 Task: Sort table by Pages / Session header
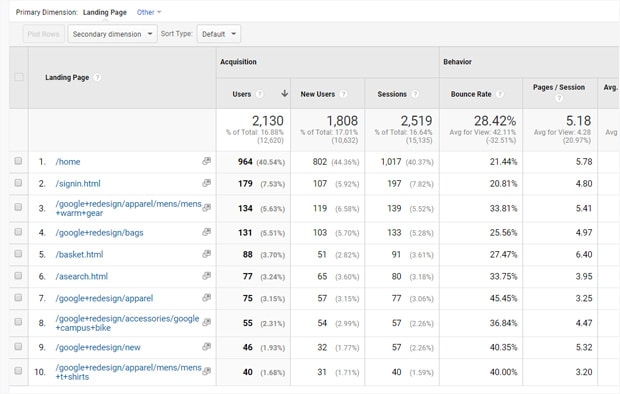559,87
